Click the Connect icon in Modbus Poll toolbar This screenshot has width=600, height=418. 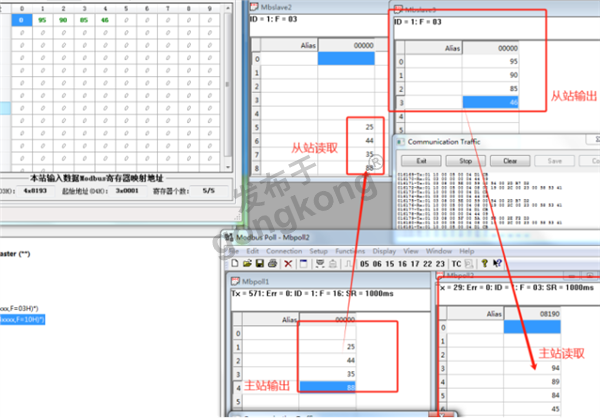[x=320, y=263]
